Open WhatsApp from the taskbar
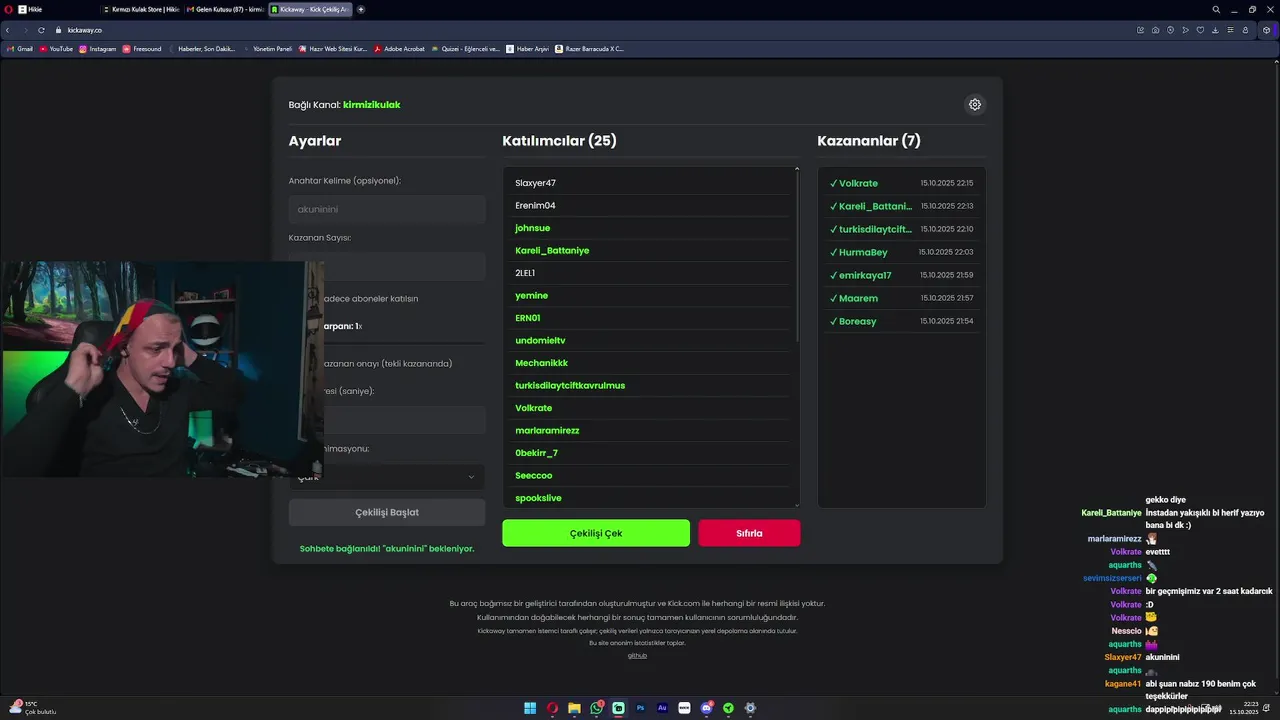 click(x=596, y=708)
